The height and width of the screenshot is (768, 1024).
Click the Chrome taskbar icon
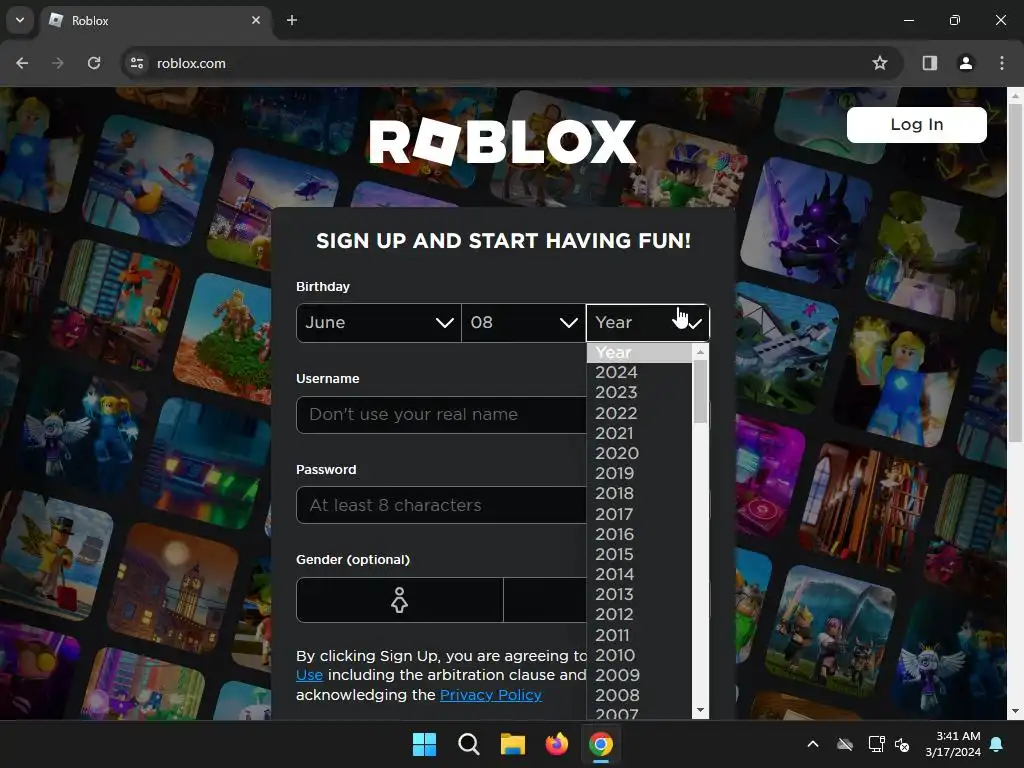pyautogui.click(x=601, y=744)
